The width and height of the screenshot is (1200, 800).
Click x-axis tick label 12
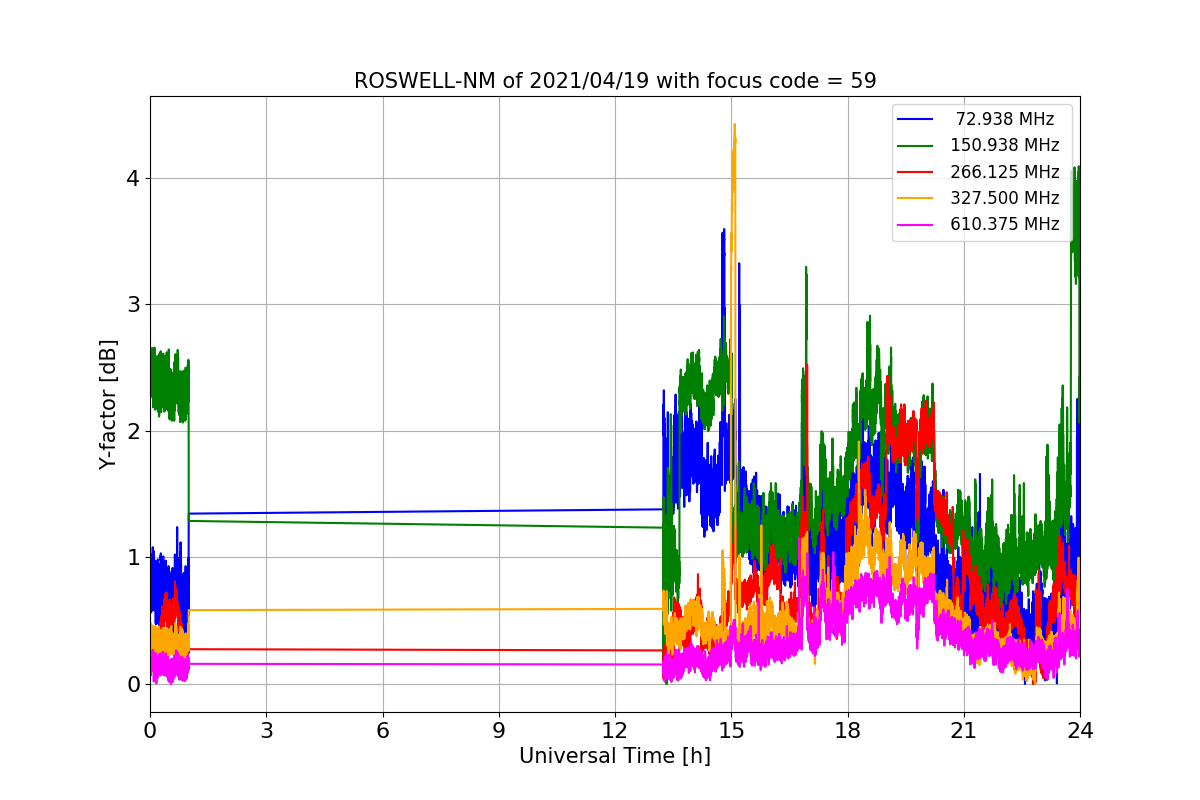pos(615,731)
